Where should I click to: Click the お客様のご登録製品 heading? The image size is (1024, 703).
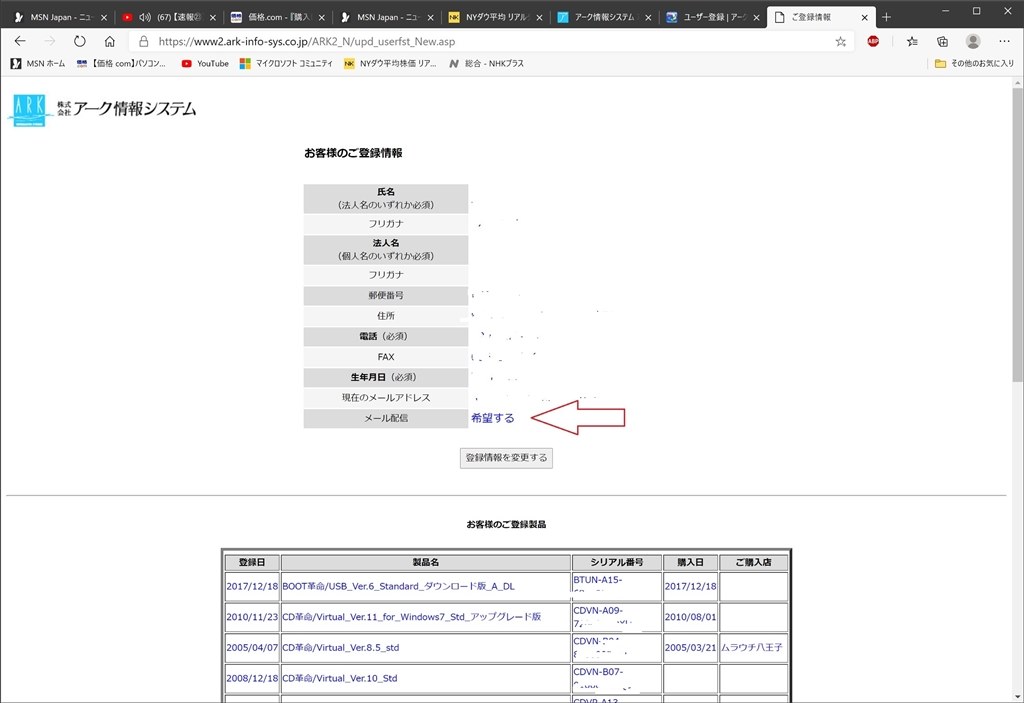[x=506, y=524]
